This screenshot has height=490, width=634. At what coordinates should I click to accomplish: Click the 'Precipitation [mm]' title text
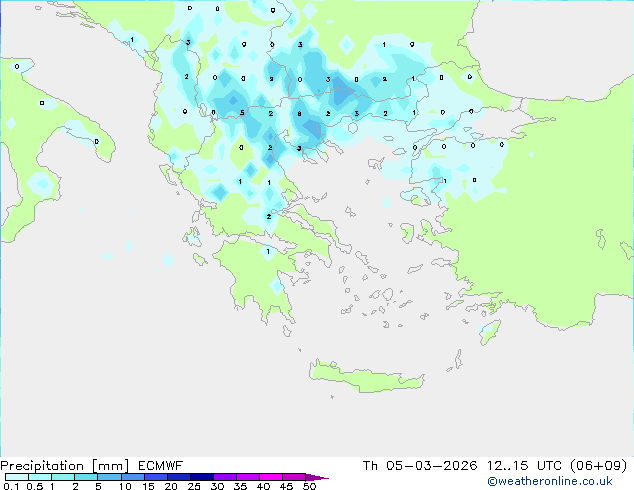coord(65,466)
